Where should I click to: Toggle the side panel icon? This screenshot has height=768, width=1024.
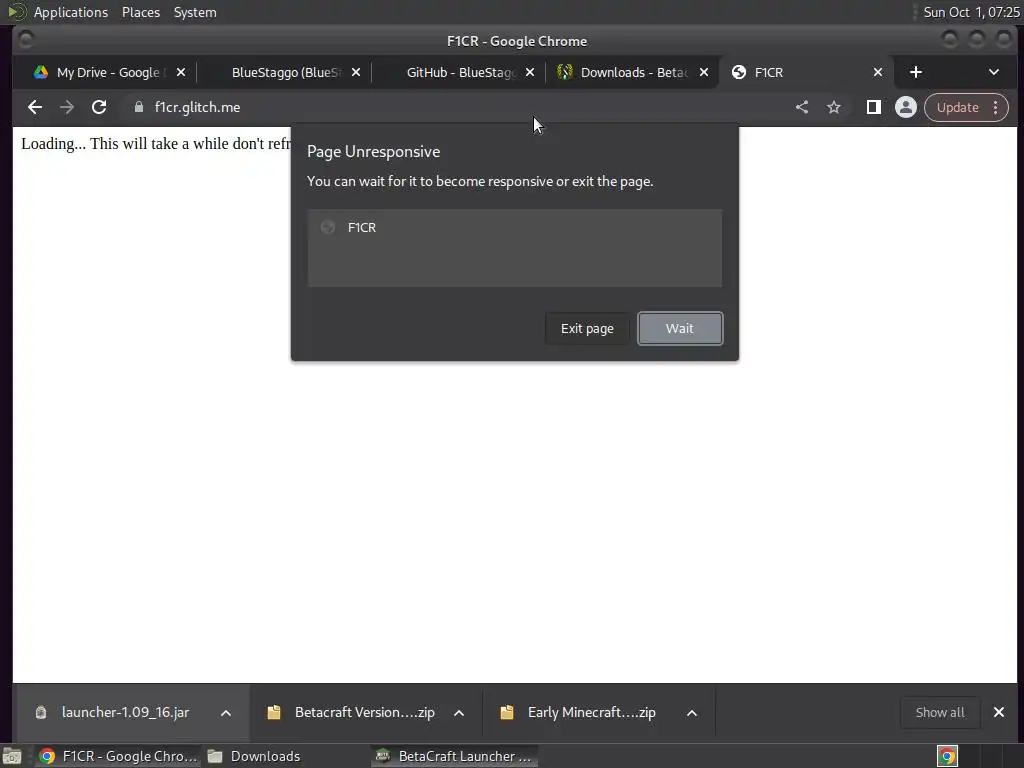874,107
